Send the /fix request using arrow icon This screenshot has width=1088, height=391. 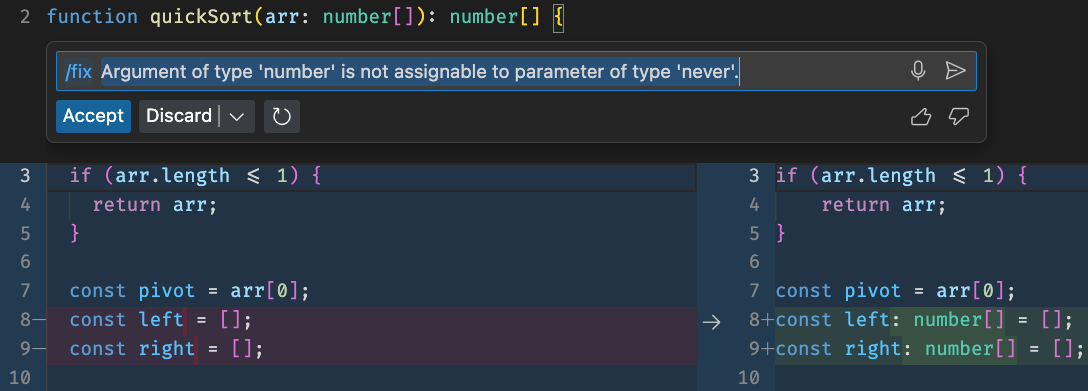click(955, 71)
